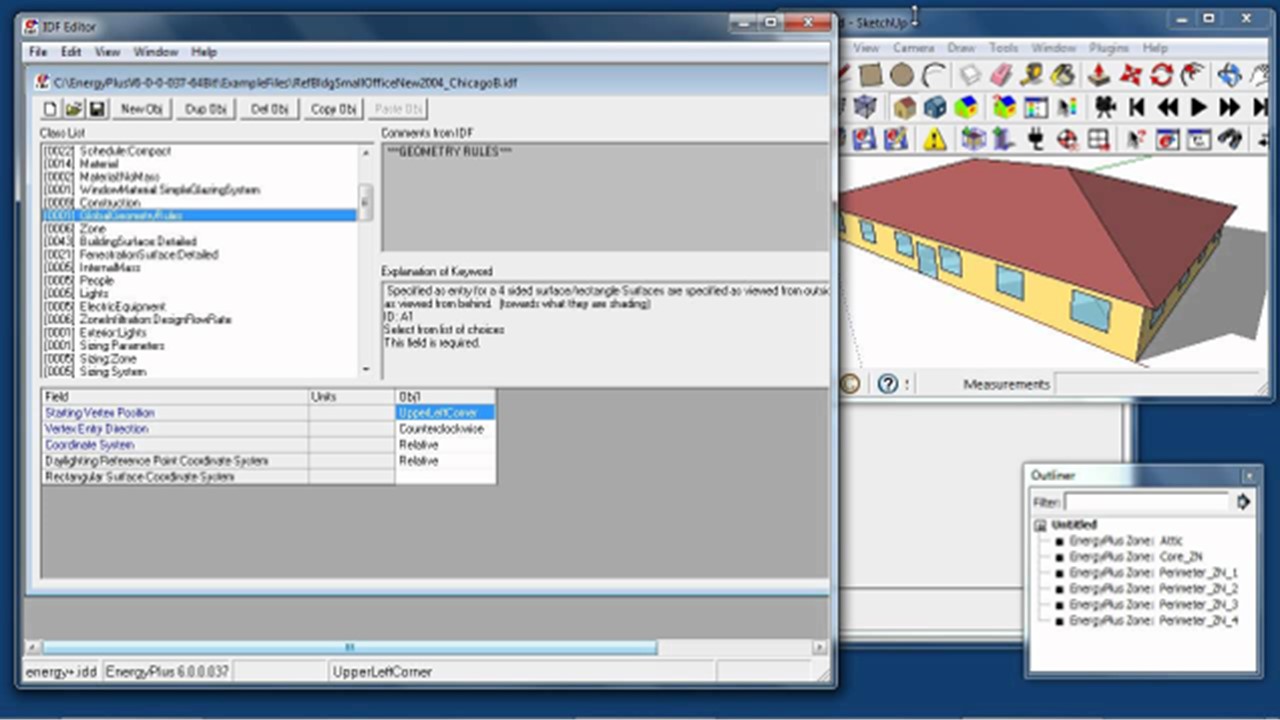Select the Arc tool in SketchUp
The height and width of the screenshot is (720, 1280).
coord(934,75)
